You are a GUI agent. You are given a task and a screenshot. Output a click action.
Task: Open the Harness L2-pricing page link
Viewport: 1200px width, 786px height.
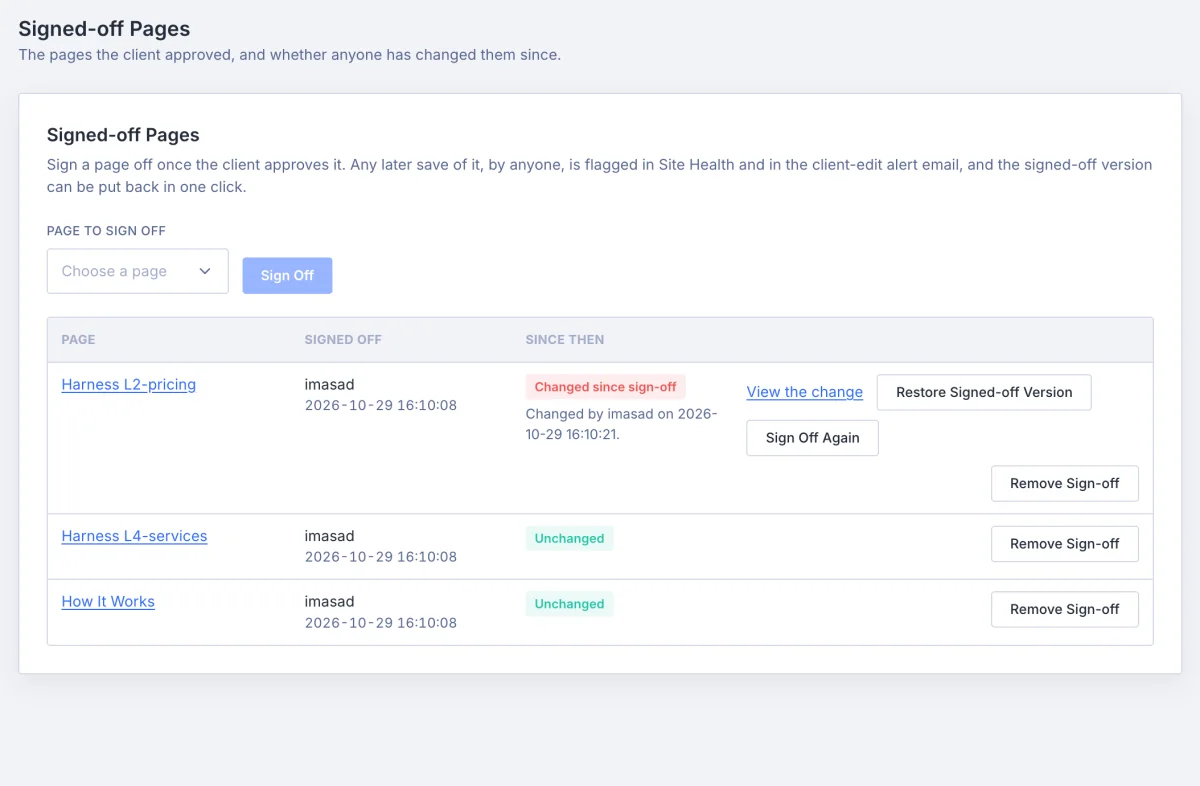[x=129, y=384]
